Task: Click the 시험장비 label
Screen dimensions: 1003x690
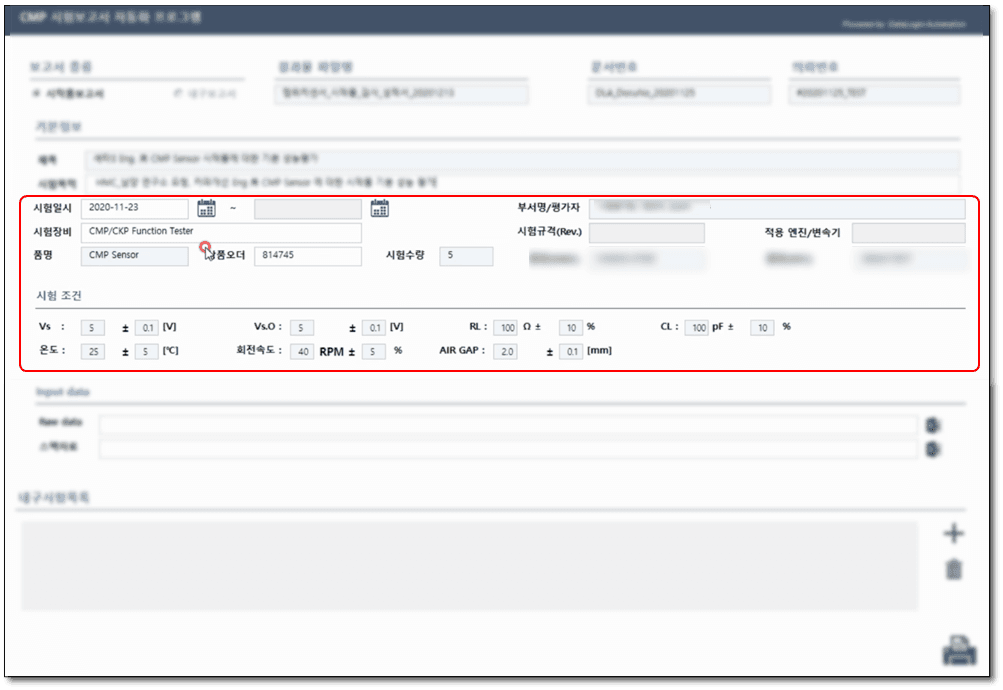Action: point(52,232)
